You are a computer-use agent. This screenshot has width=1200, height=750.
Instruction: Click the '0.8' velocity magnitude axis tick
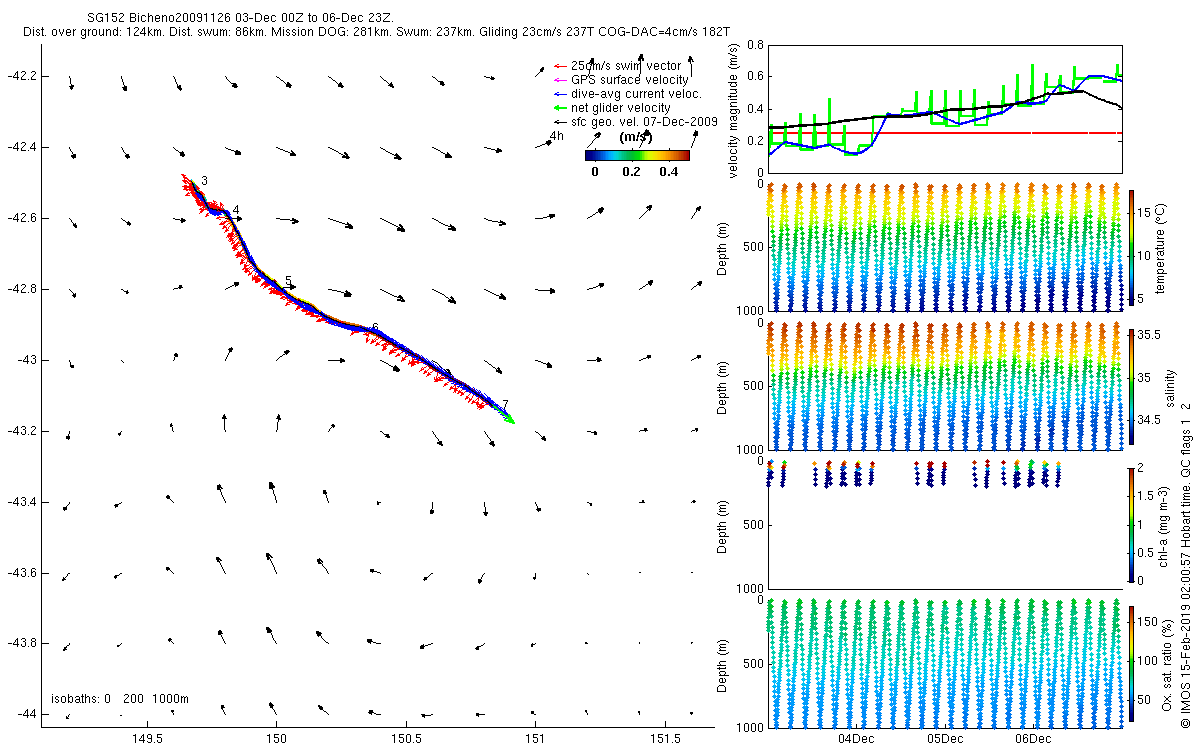coord(755,46)
